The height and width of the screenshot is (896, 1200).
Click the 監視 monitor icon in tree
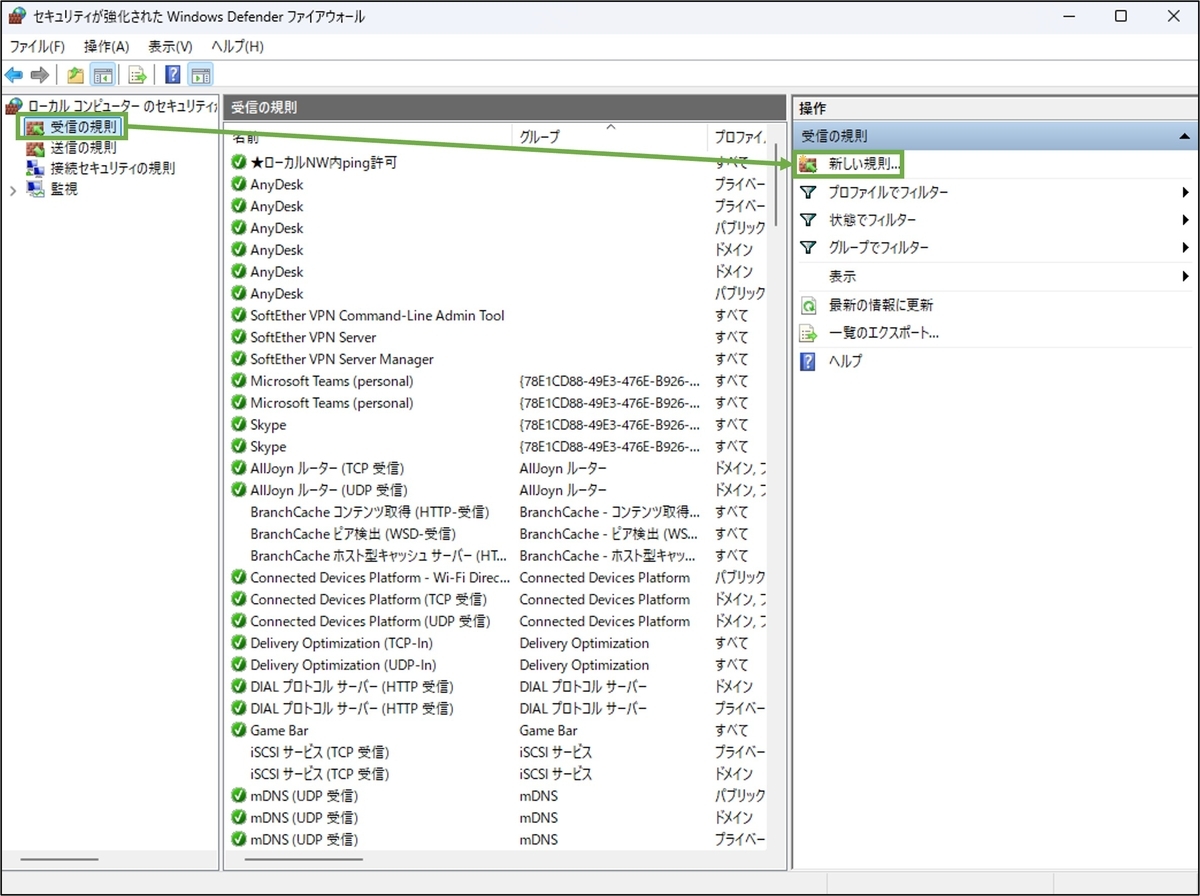point(35,189)
